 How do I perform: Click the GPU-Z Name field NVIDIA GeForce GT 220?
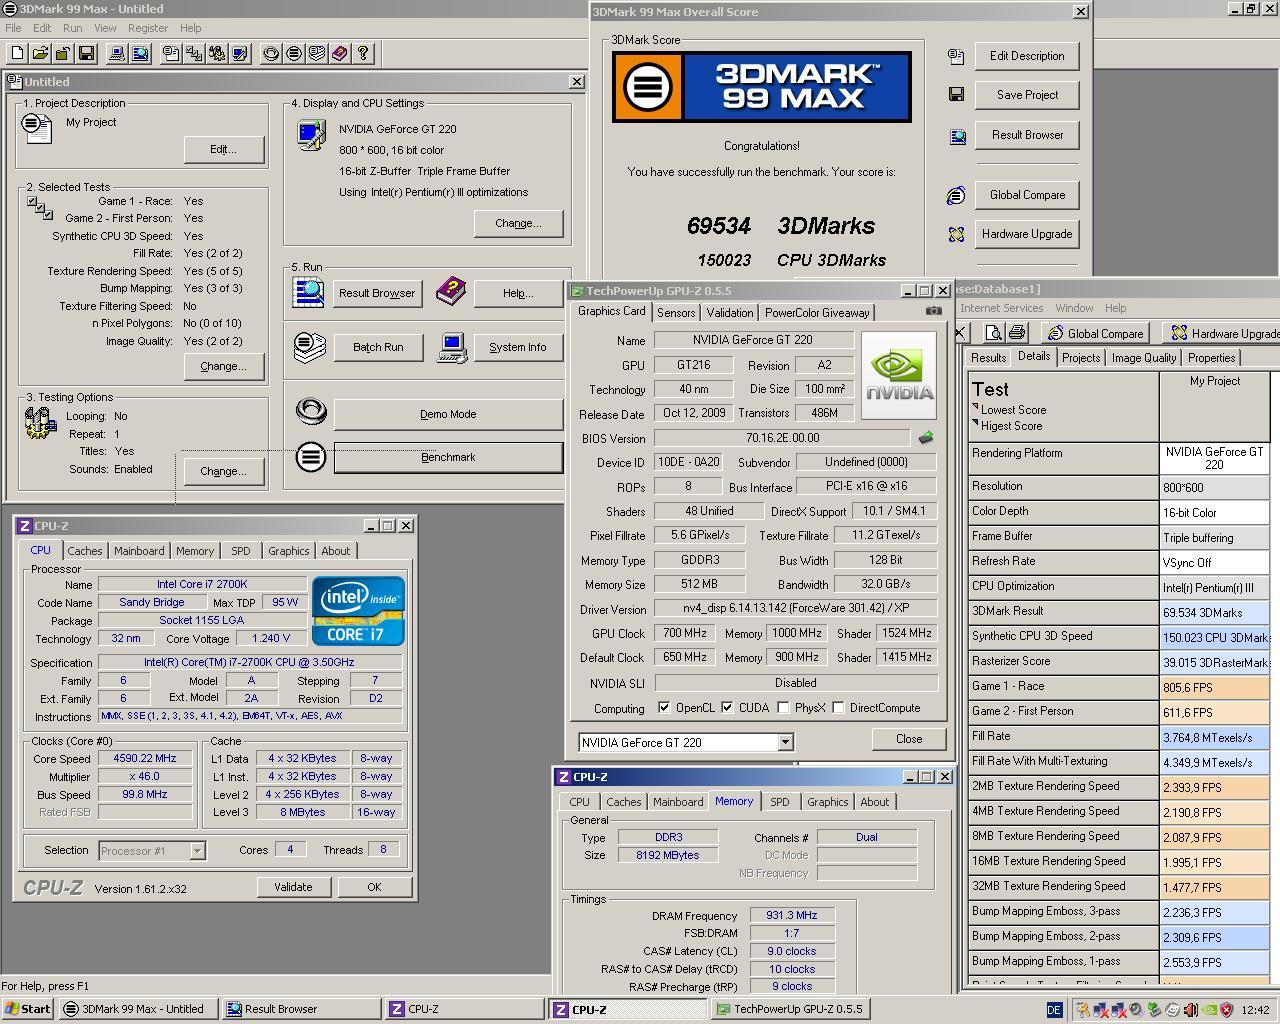pos(753,340)
